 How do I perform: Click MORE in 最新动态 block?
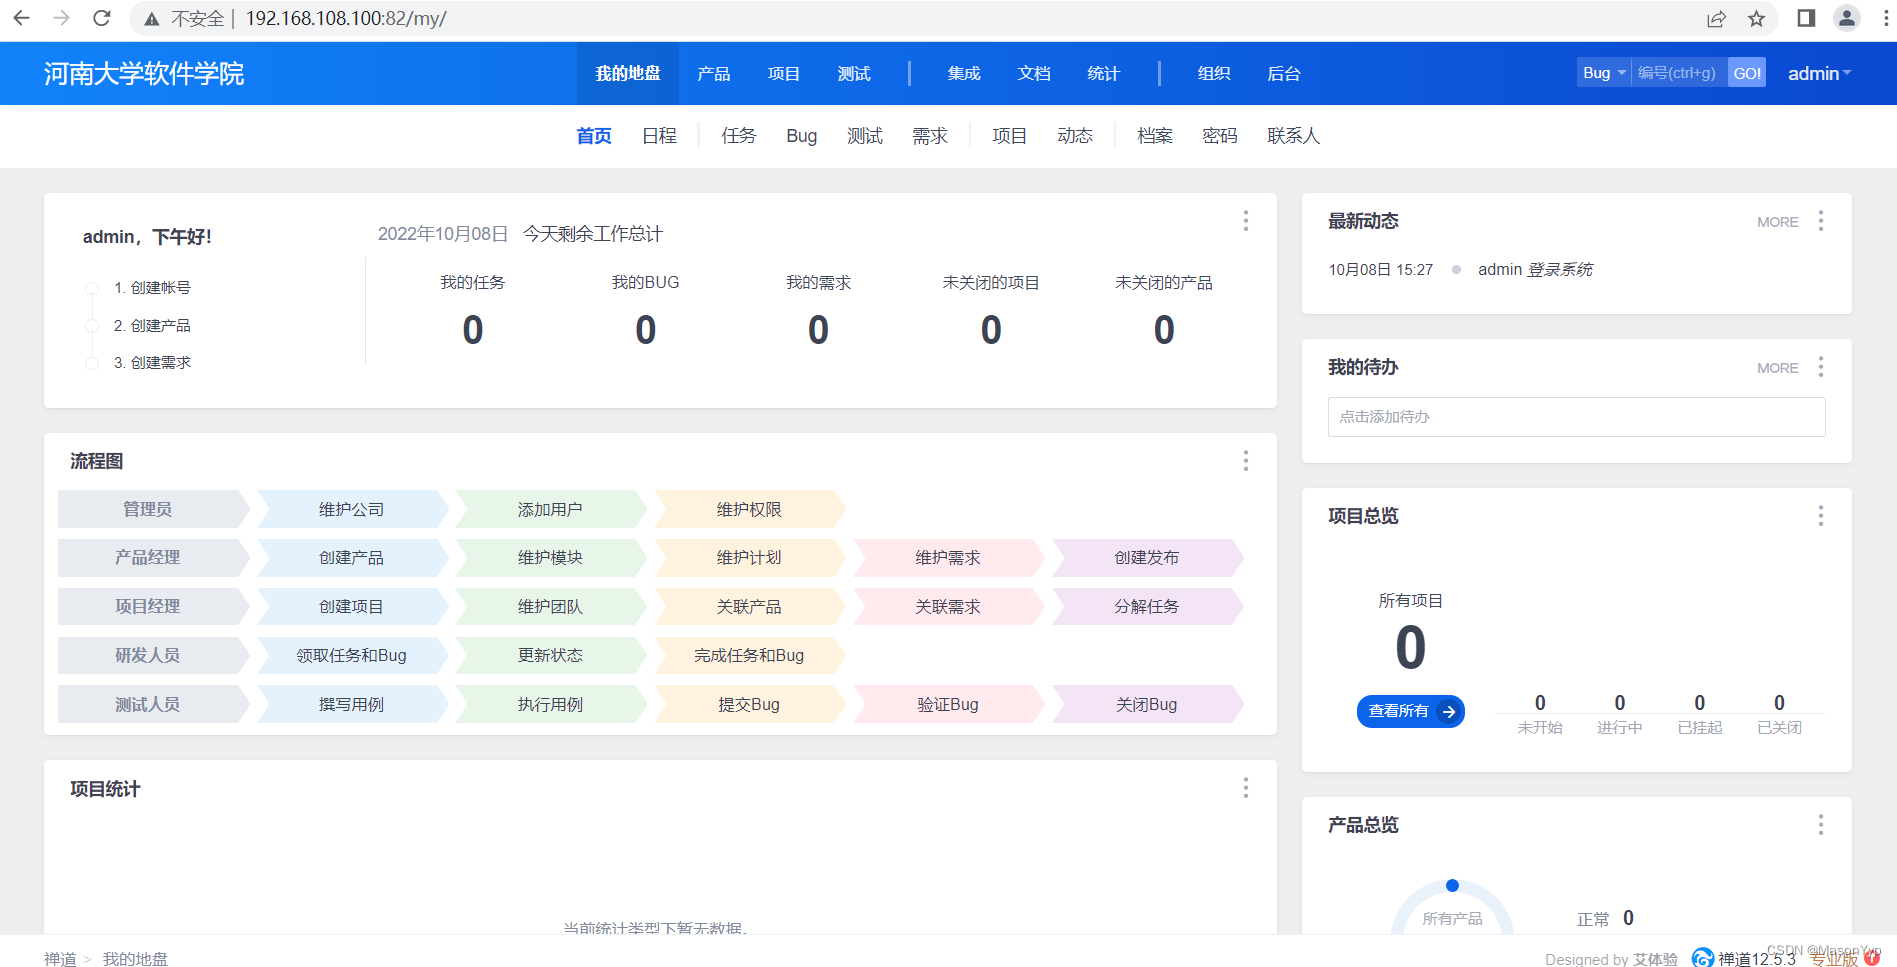(1778, 222)
